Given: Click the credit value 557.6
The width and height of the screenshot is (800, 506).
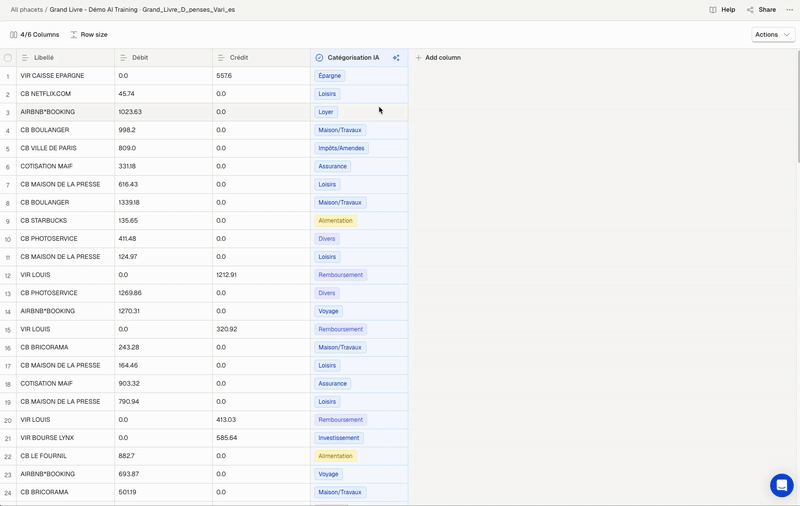Looking at the screenshot, I should click(x=224, y=75).
